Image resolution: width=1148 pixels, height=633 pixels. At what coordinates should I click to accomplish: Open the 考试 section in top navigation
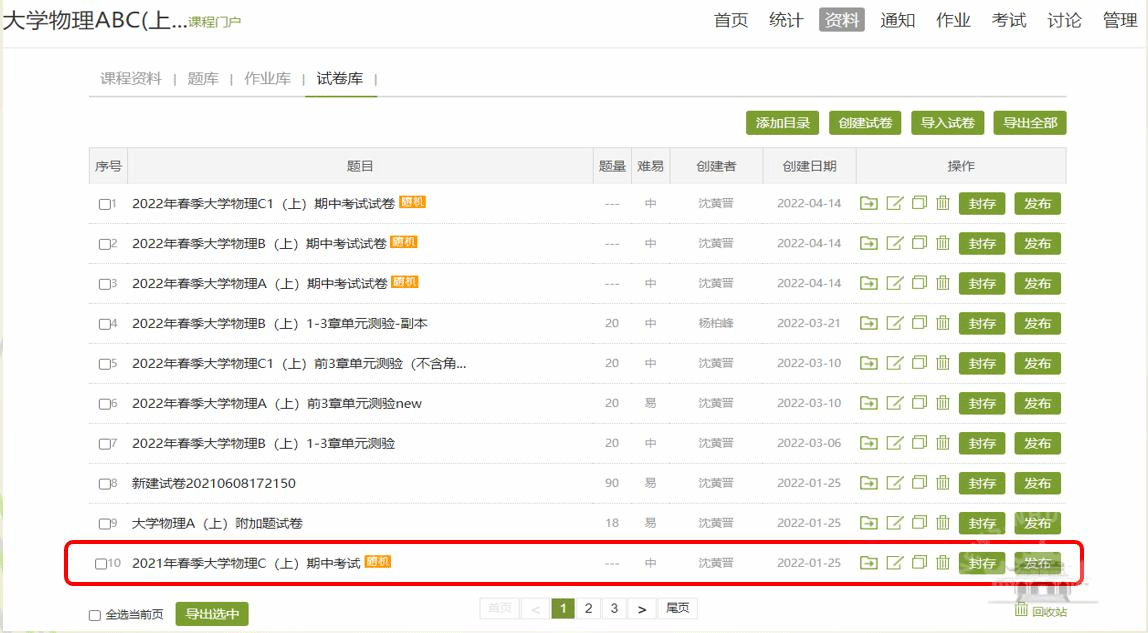[1008, 20]
